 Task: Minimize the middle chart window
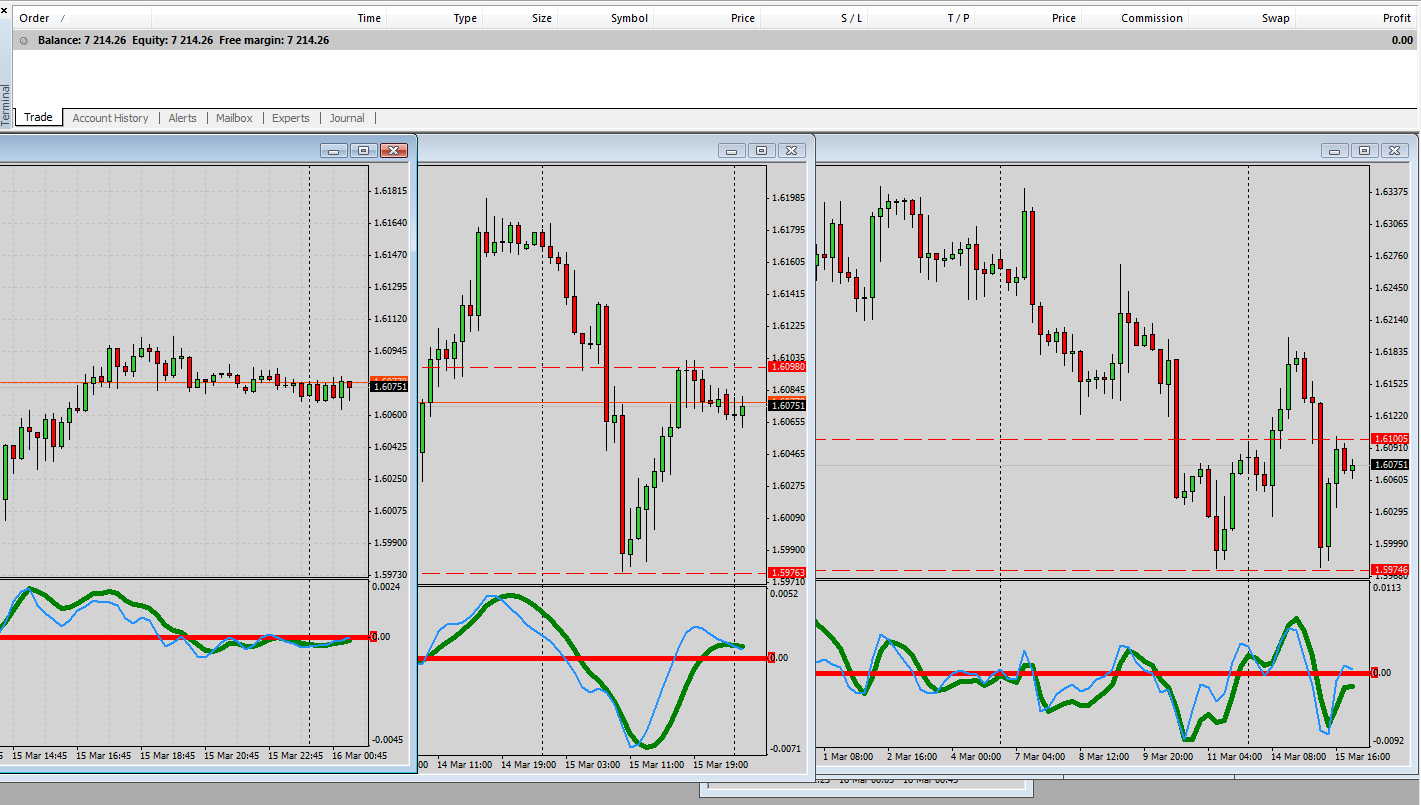[731, 150]
